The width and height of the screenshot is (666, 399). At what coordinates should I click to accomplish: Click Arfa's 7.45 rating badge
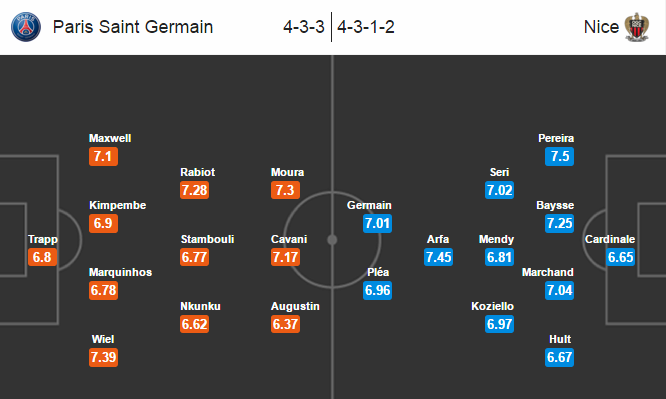click(x=438, y=257)
